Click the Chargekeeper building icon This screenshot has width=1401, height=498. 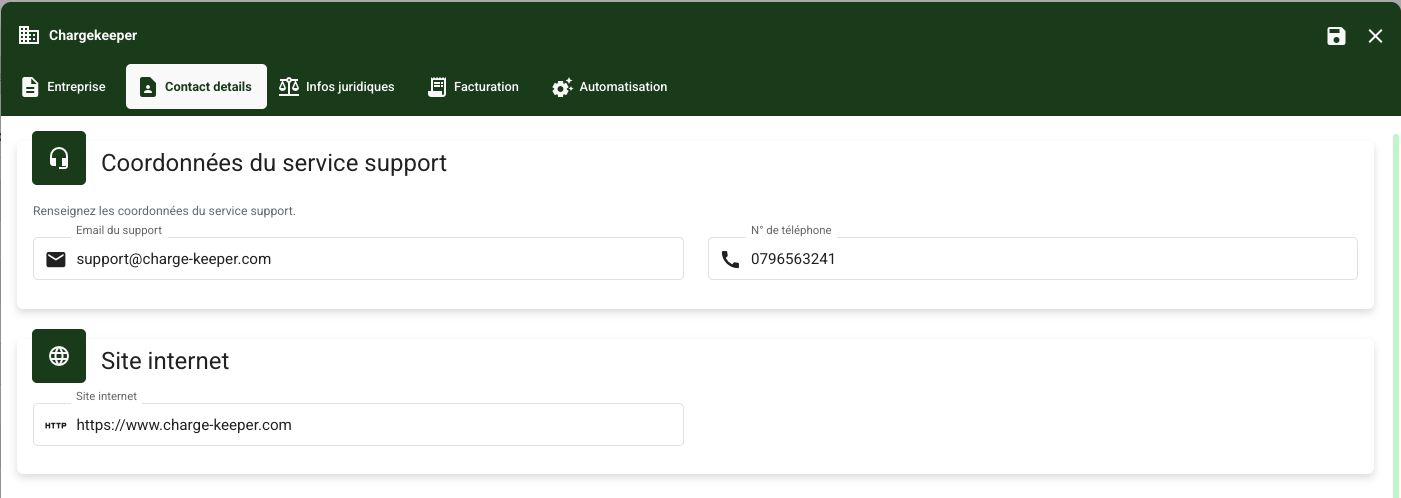(x=29, y=35)
